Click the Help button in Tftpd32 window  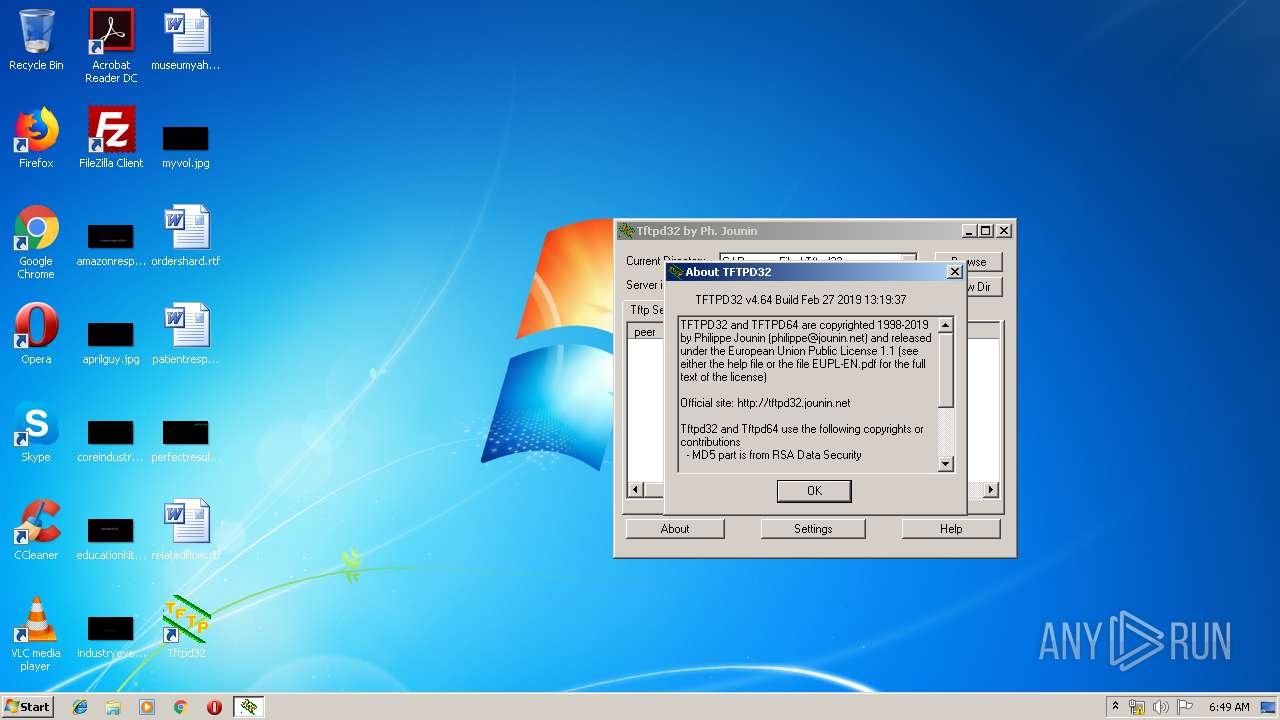pos(951,529)
